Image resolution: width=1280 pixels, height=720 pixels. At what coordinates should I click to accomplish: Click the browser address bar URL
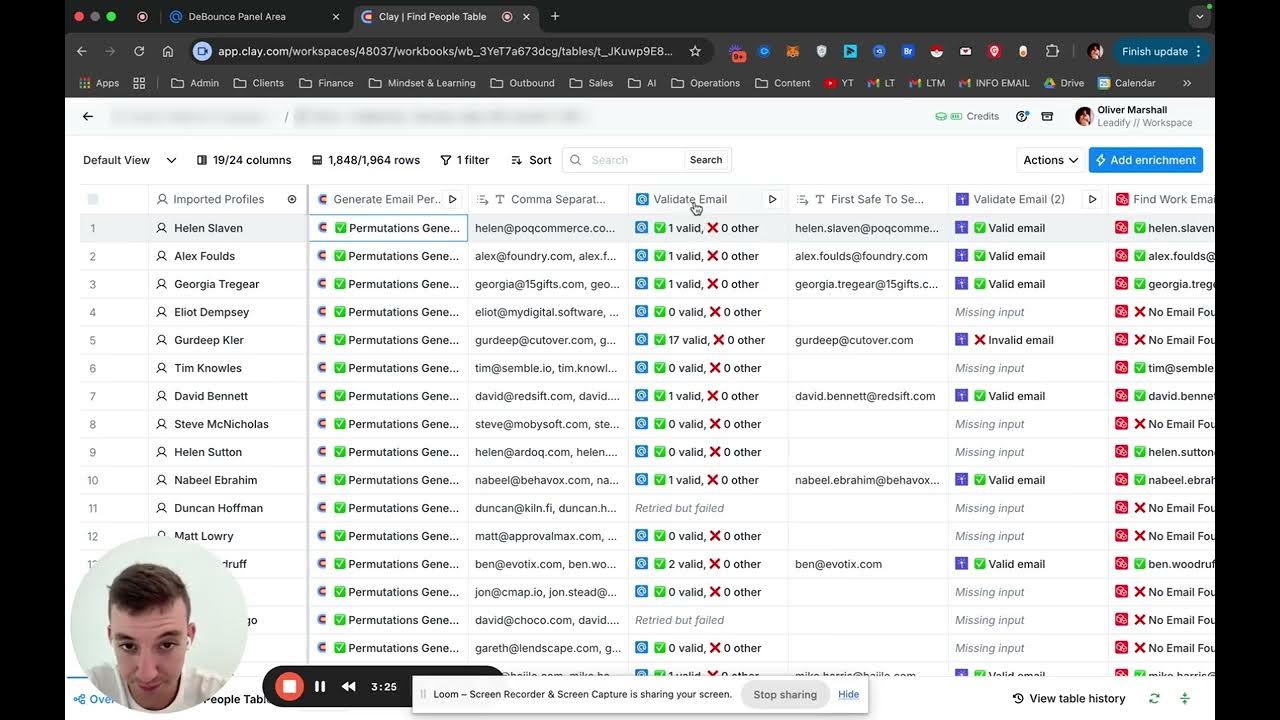445,51
